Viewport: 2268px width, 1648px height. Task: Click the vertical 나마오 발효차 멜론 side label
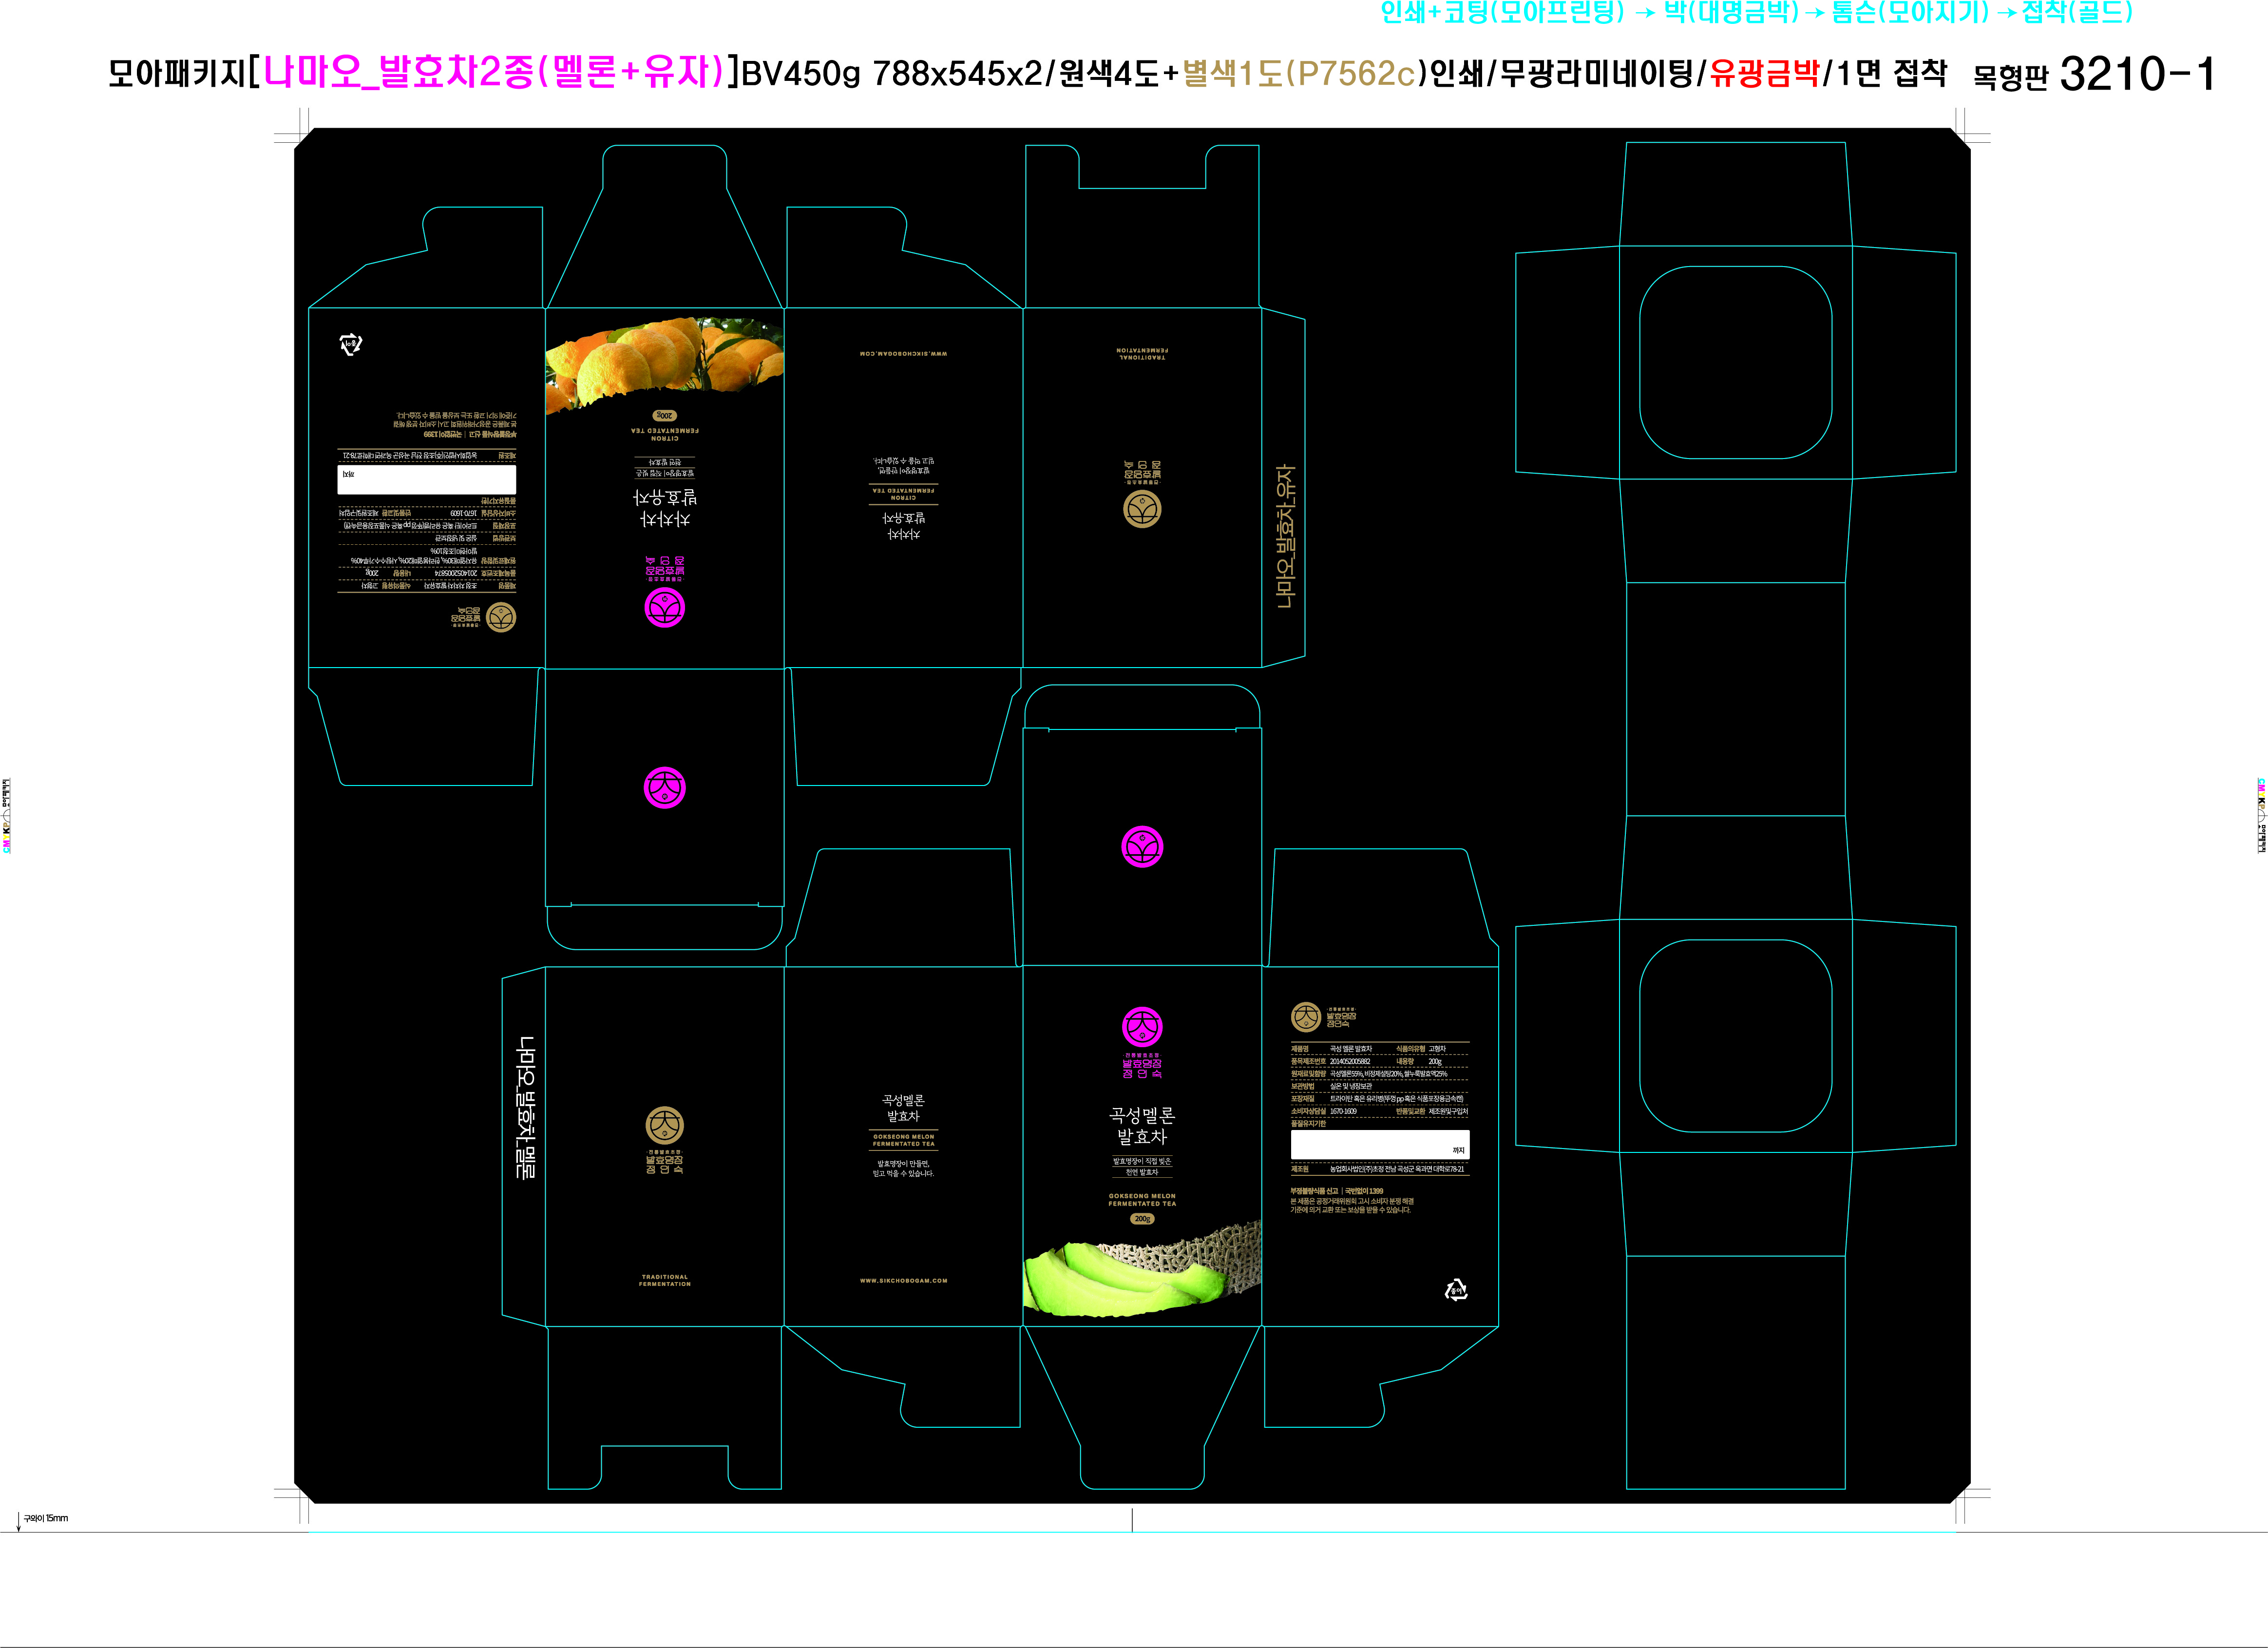[525, 1107]
